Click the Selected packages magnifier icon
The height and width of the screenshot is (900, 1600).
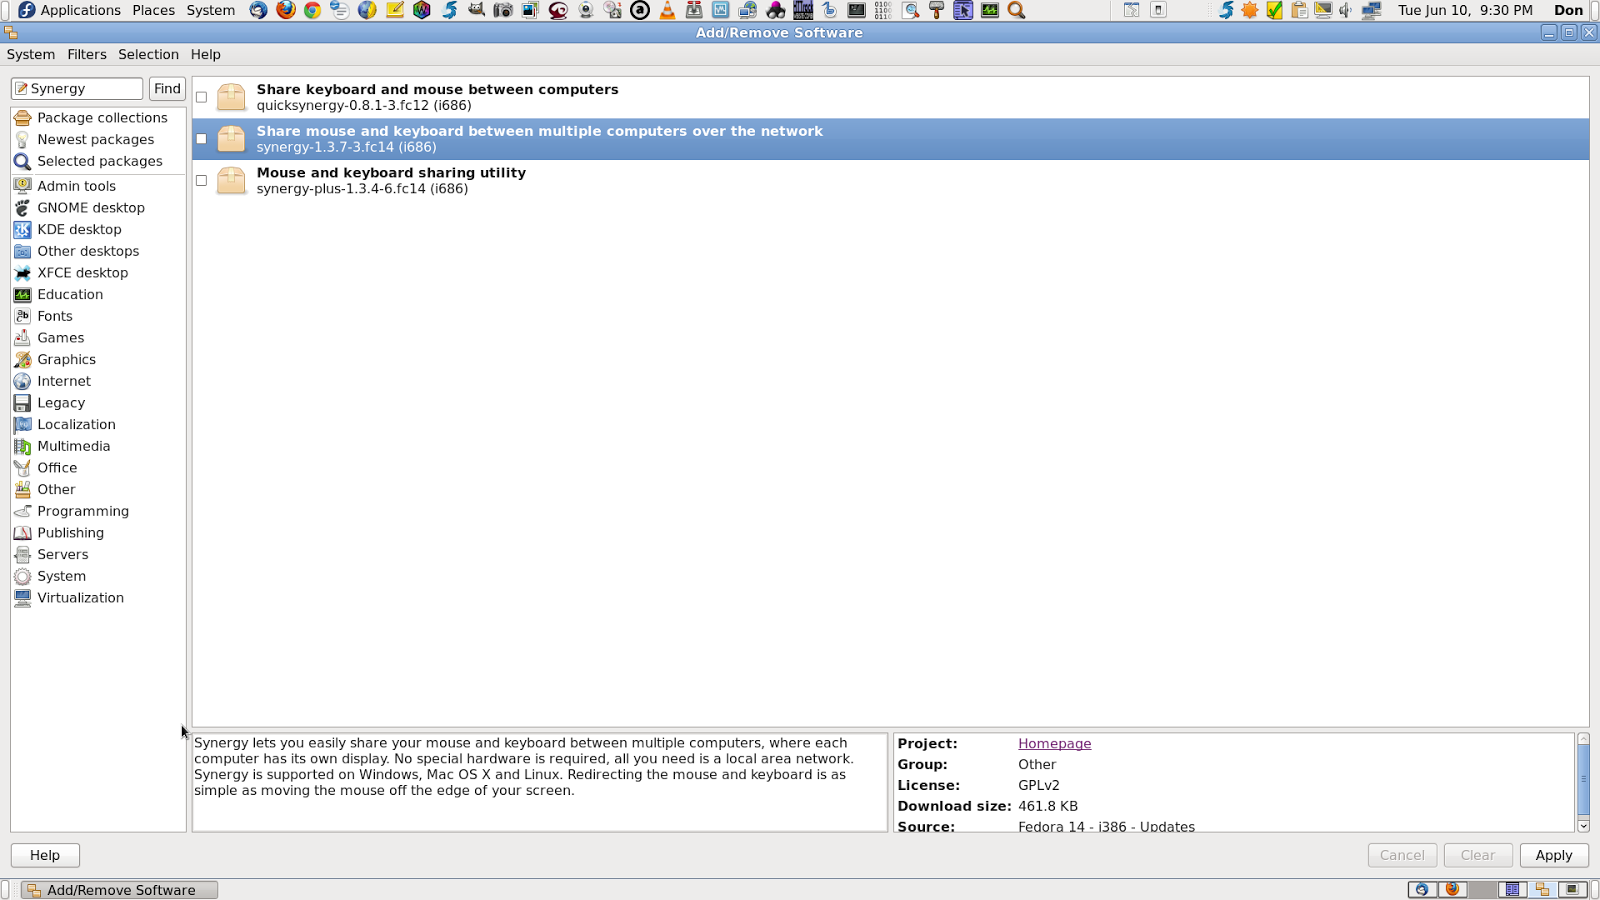[22, 161]
